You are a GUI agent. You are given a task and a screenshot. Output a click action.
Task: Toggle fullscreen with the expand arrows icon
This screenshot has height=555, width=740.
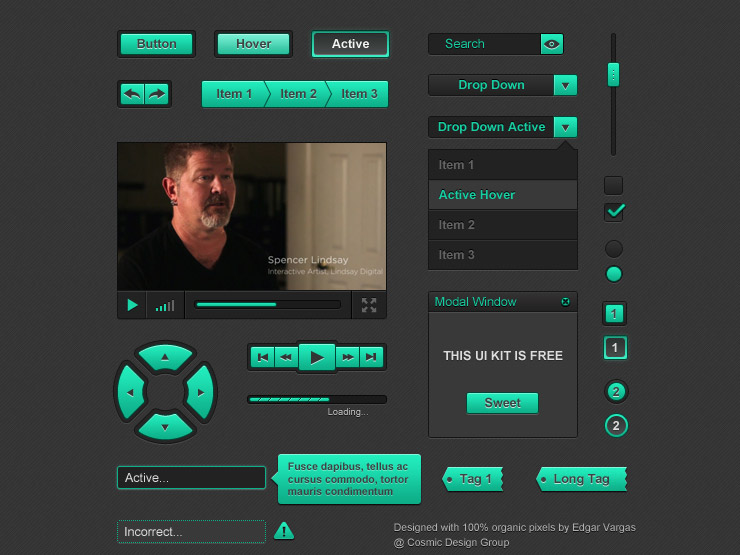(x=369, y=305)
